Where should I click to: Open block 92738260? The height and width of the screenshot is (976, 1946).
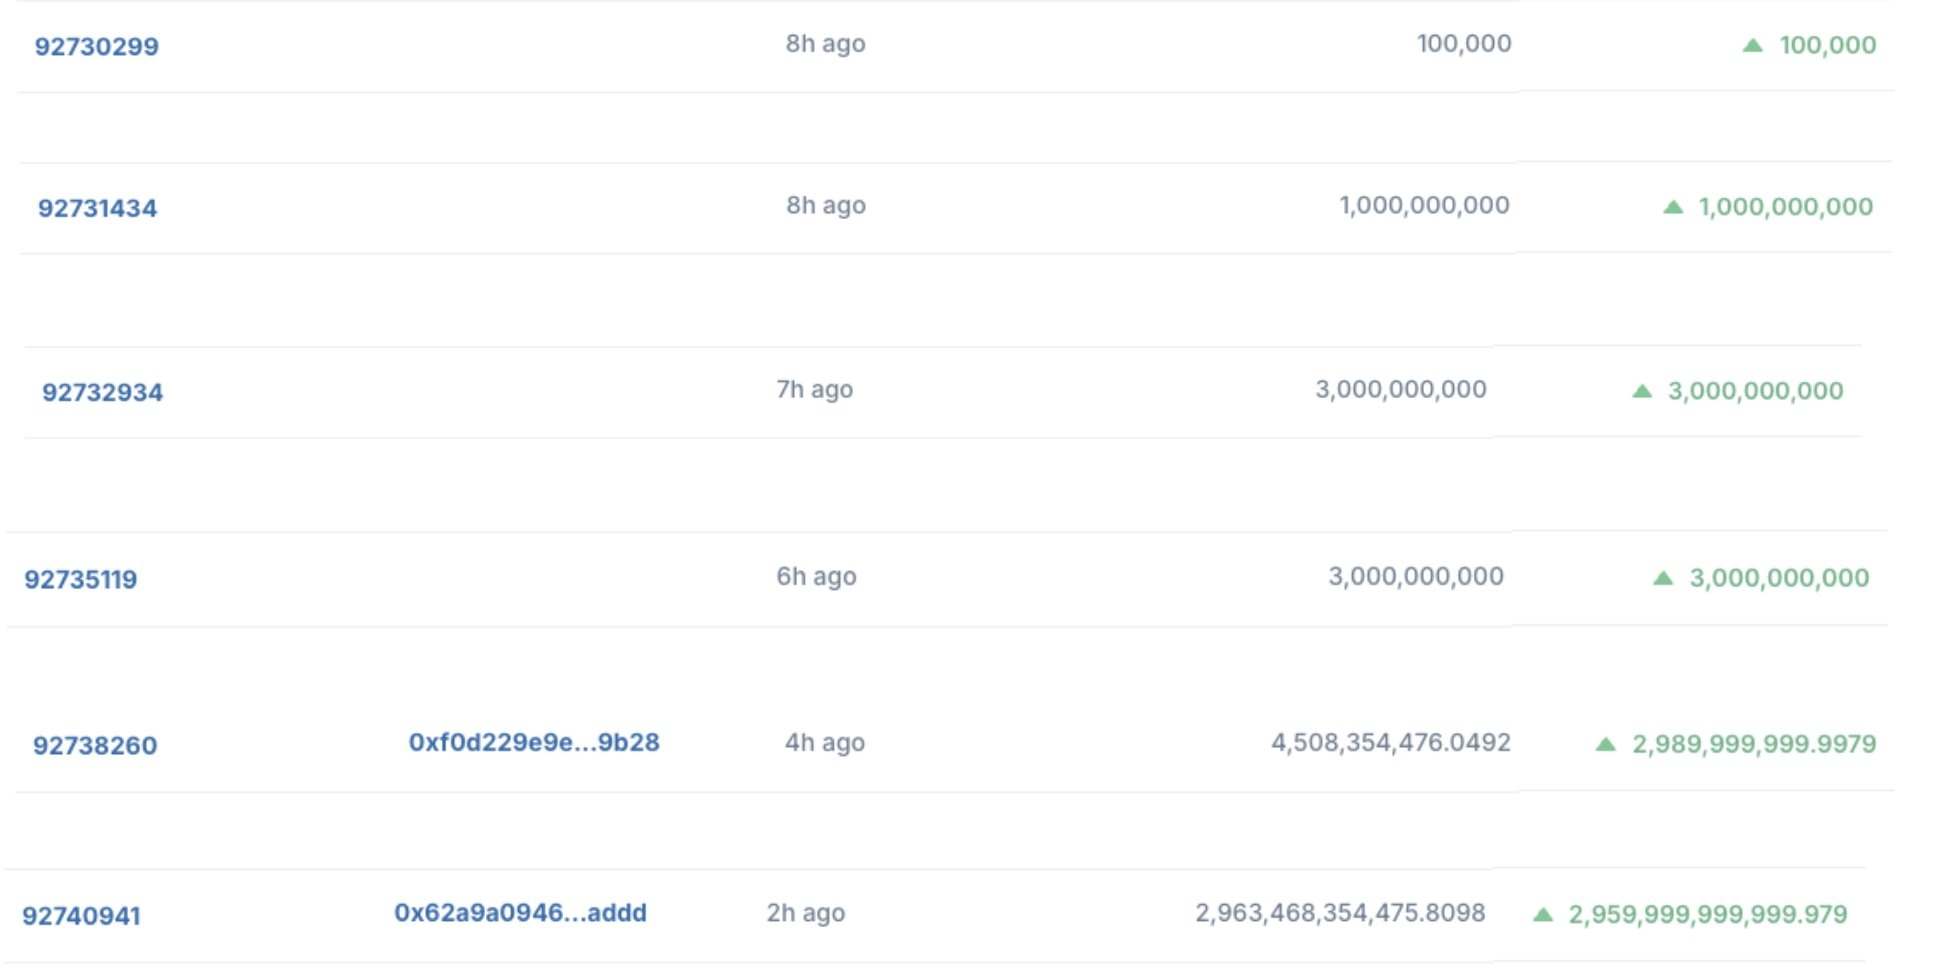tap(95, 745)
